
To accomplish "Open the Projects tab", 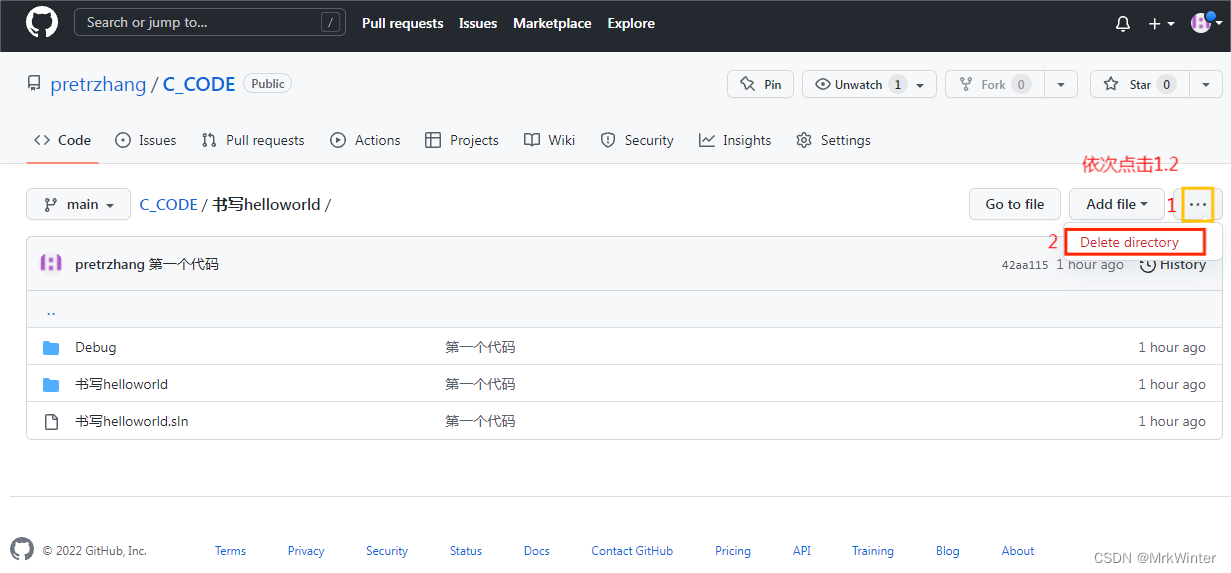I will (462, 140).
